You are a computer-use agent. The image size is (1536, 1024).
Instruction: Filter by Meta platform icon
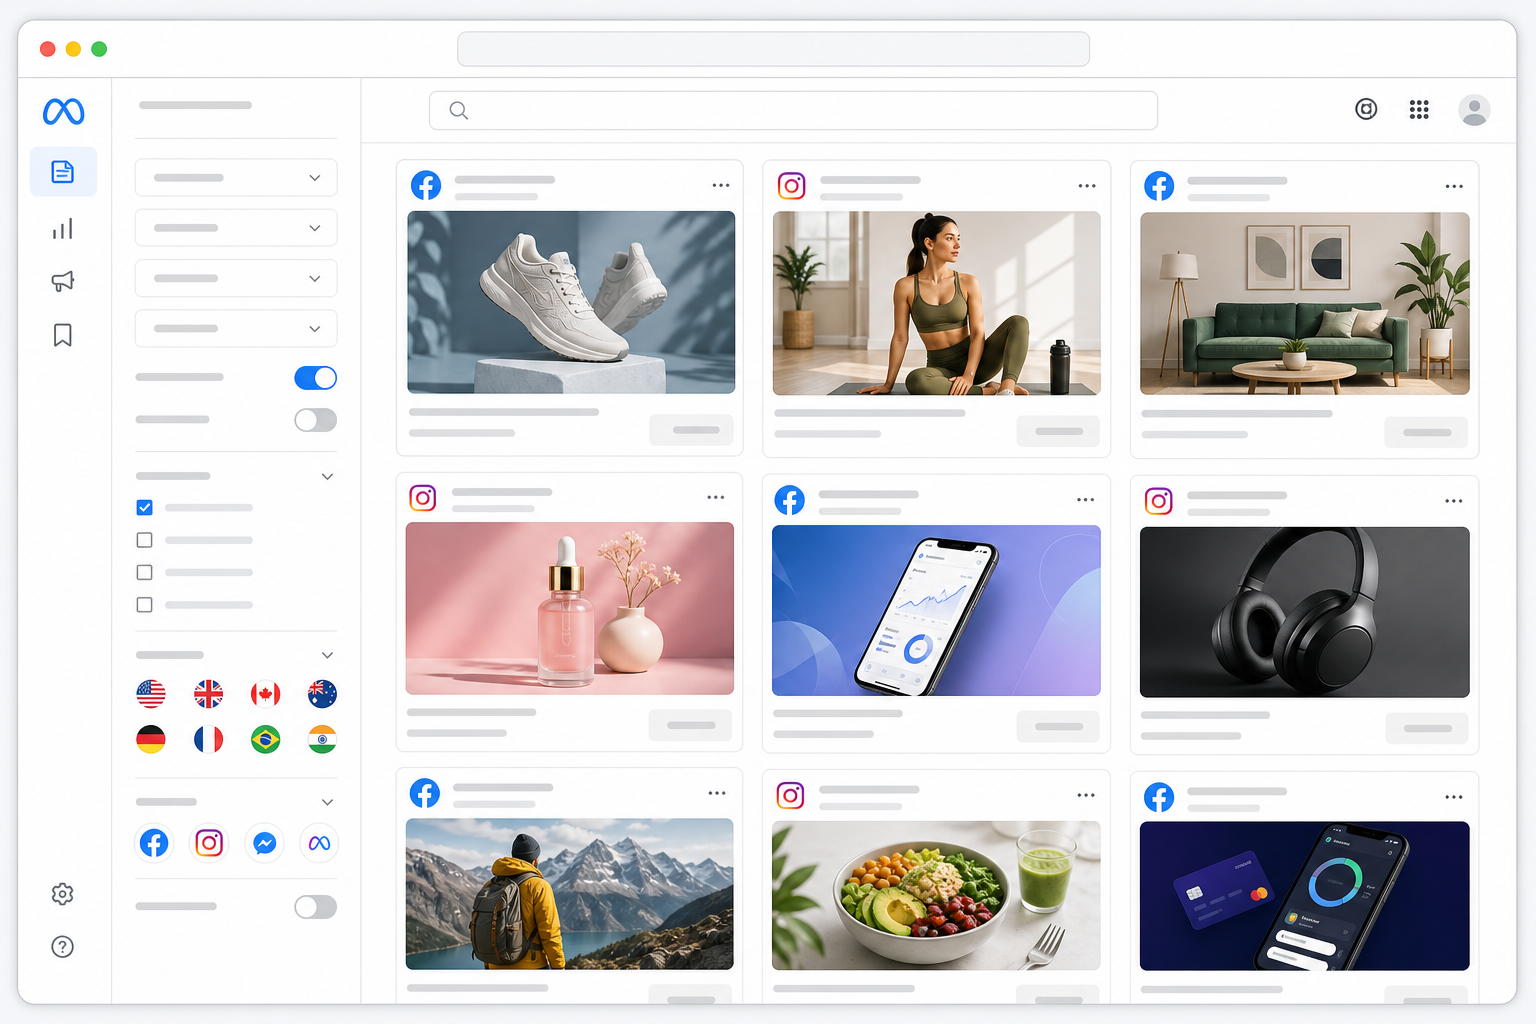319,843
